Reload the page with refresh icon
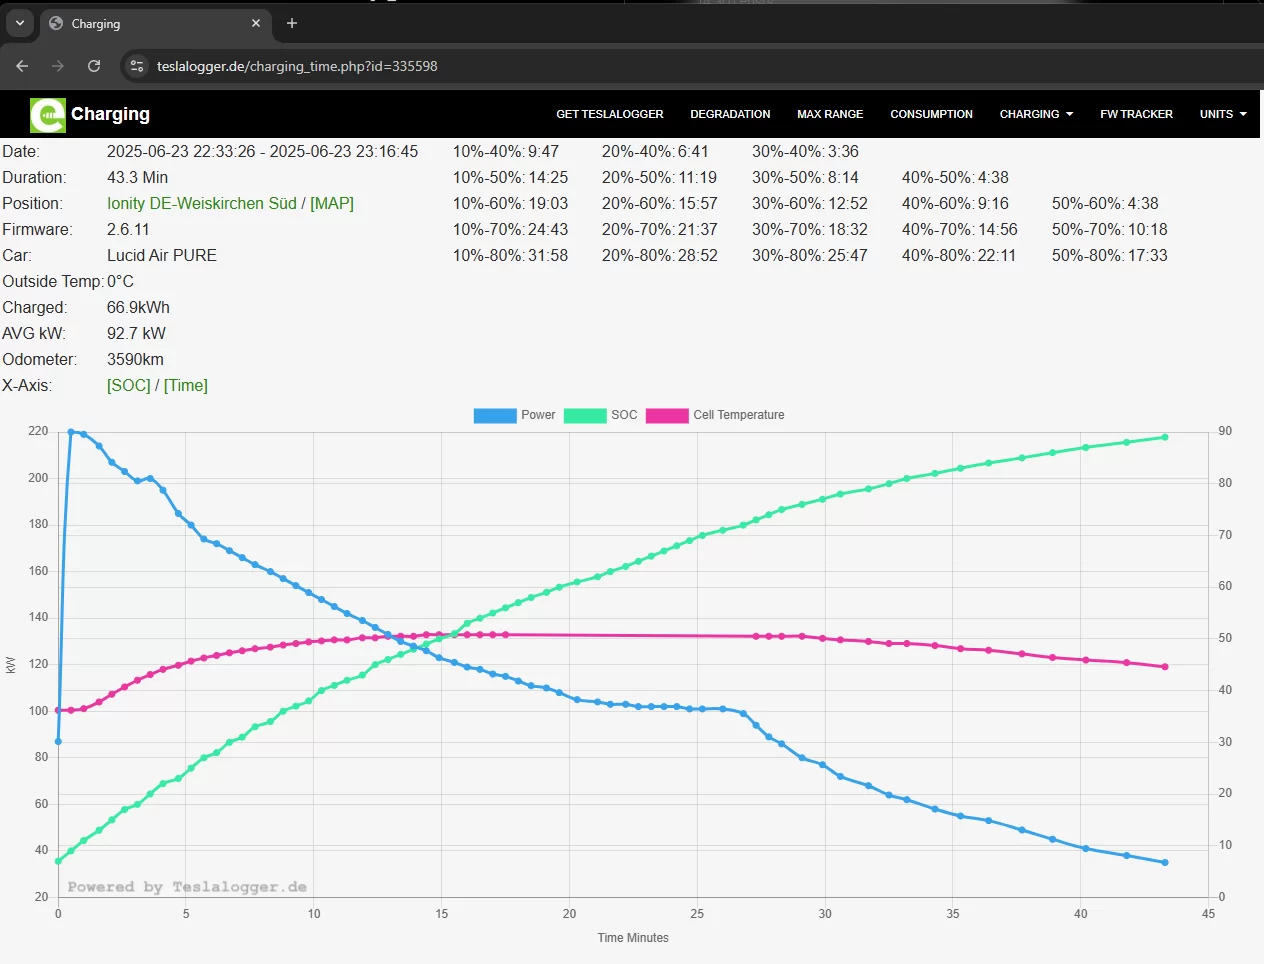Image resolution: width=1264 pixels, height=964 pixels. pos(94,66)
